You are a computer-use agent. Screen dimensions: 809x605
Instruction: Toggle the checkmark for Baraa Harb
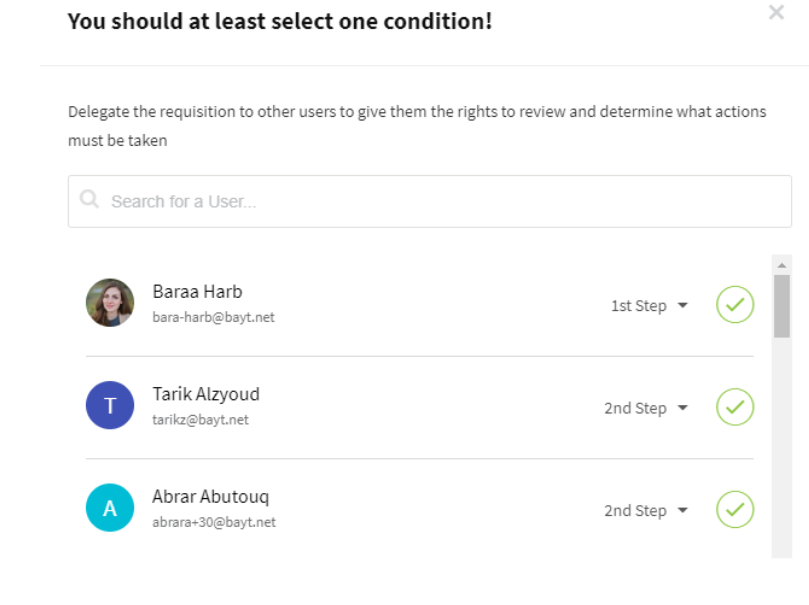point(735,304)
